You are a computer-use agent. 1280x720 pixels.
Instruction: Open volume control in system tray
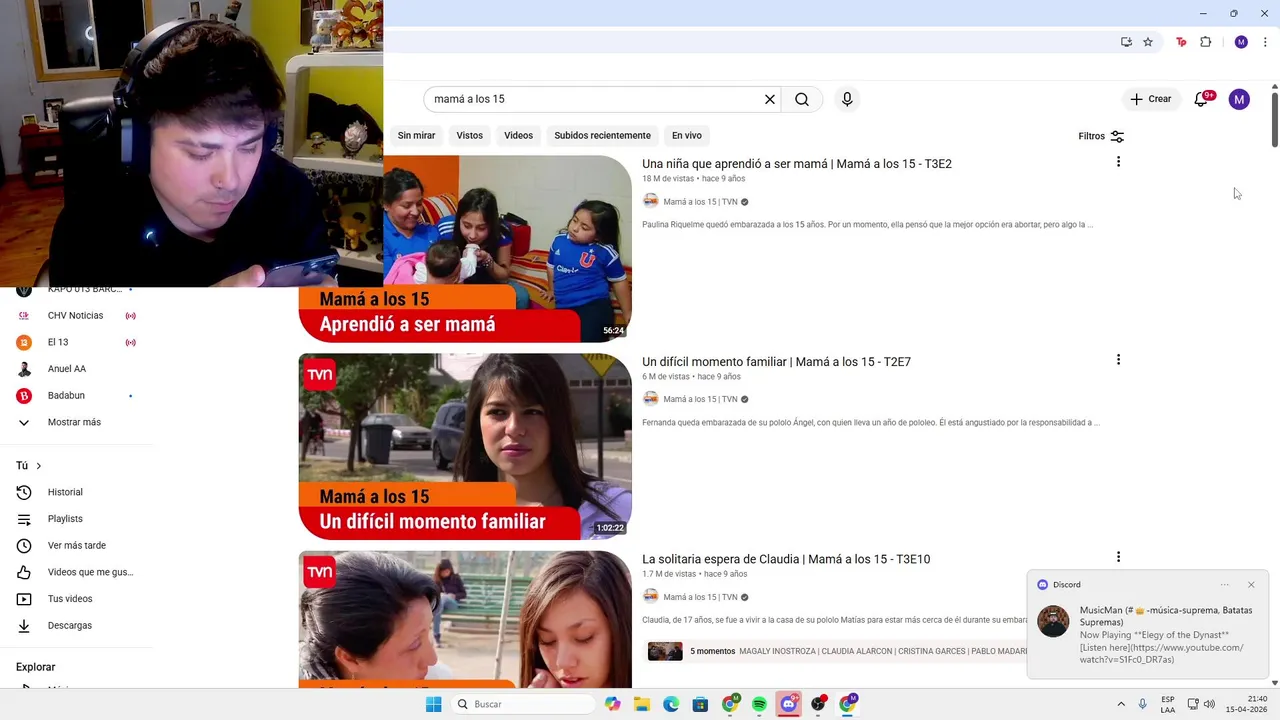(x=1209, y=704)
